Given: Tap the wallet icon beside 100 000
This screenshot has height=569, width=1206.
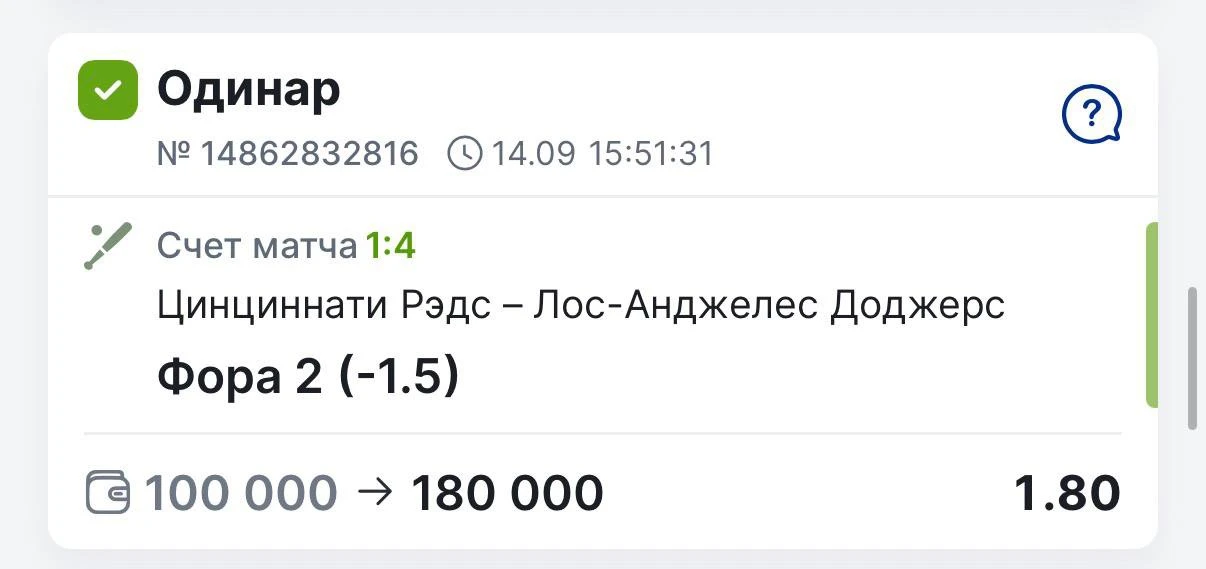Looking at the screenshot, I should click(x=108, y=493).
